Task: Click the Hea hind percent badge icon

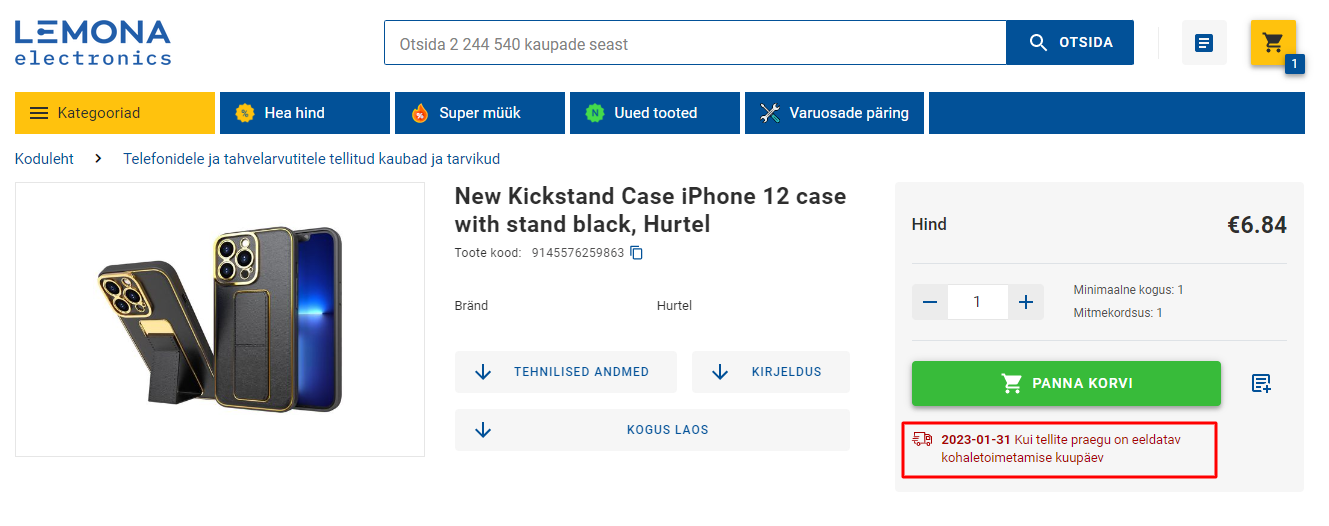Action: coord(244,113)
